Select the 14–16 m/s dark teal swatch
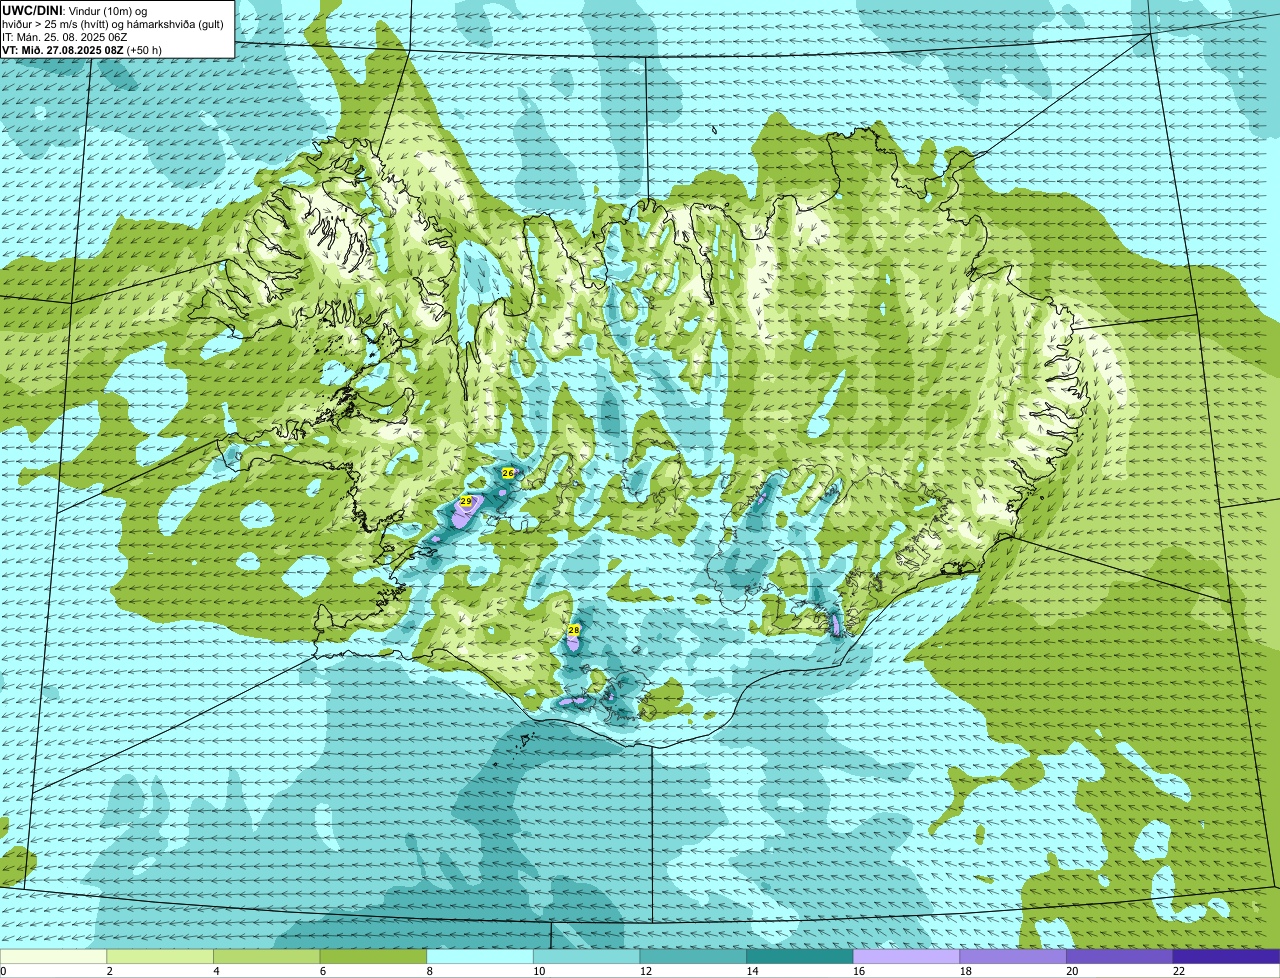The height and width of the screenshot is (978, 1280). (800, 956)
